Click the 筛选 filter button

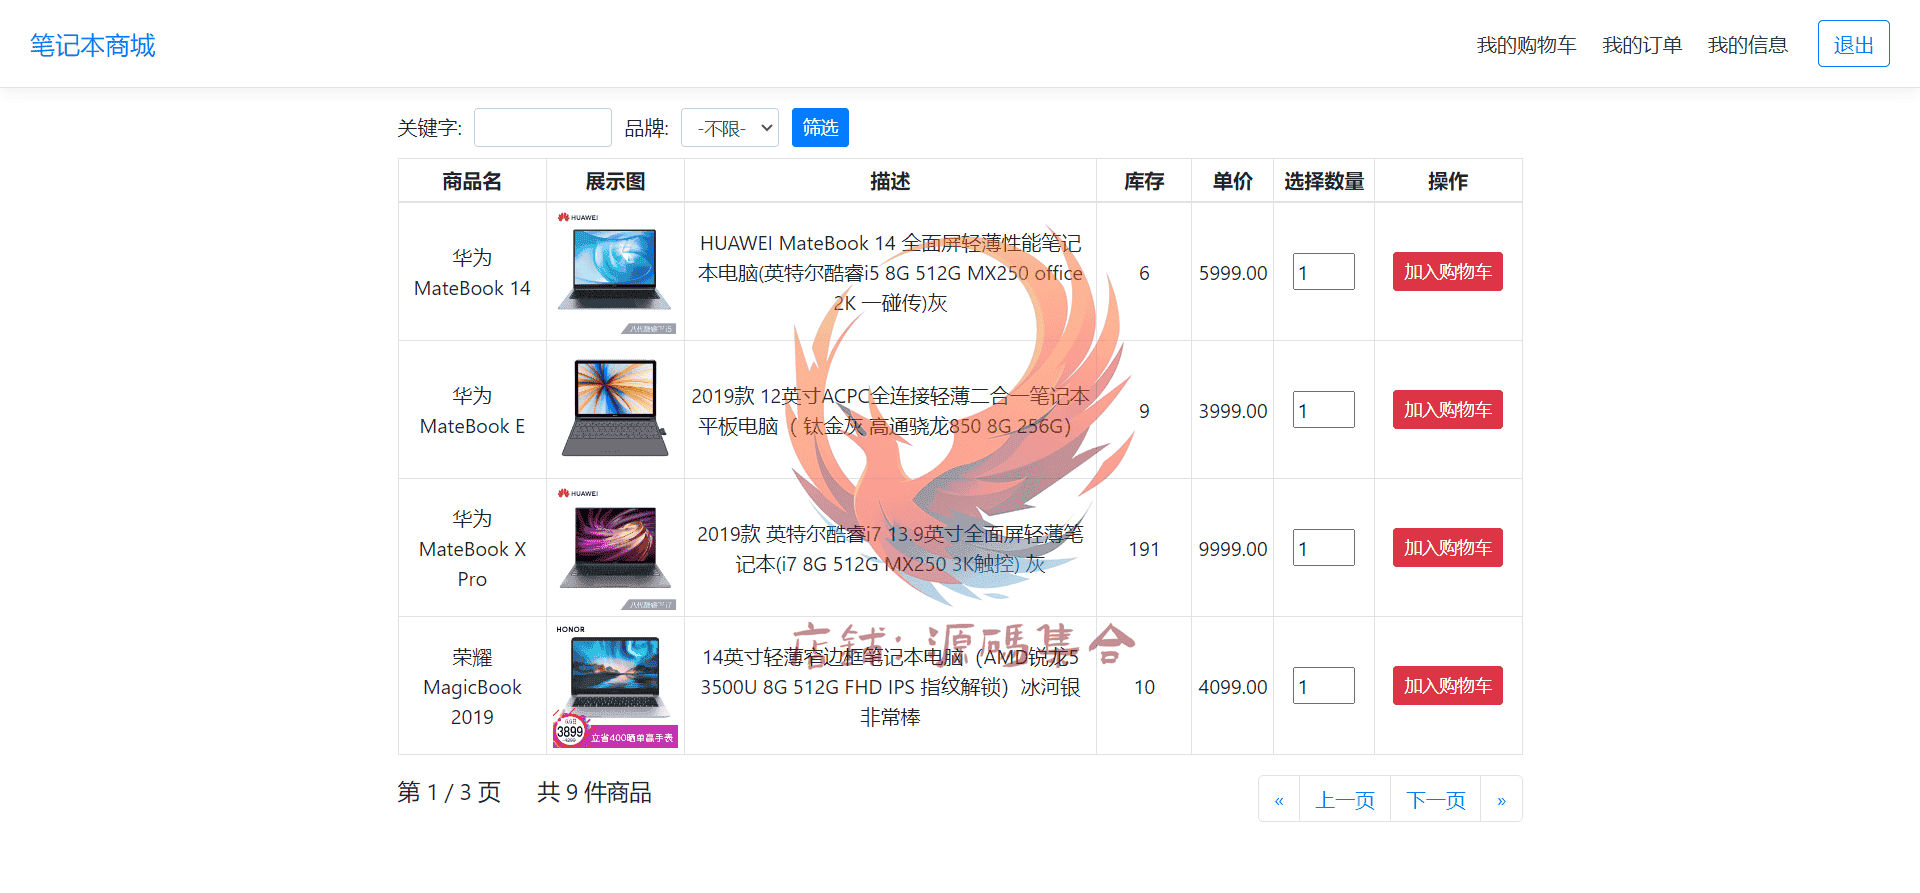820,128
